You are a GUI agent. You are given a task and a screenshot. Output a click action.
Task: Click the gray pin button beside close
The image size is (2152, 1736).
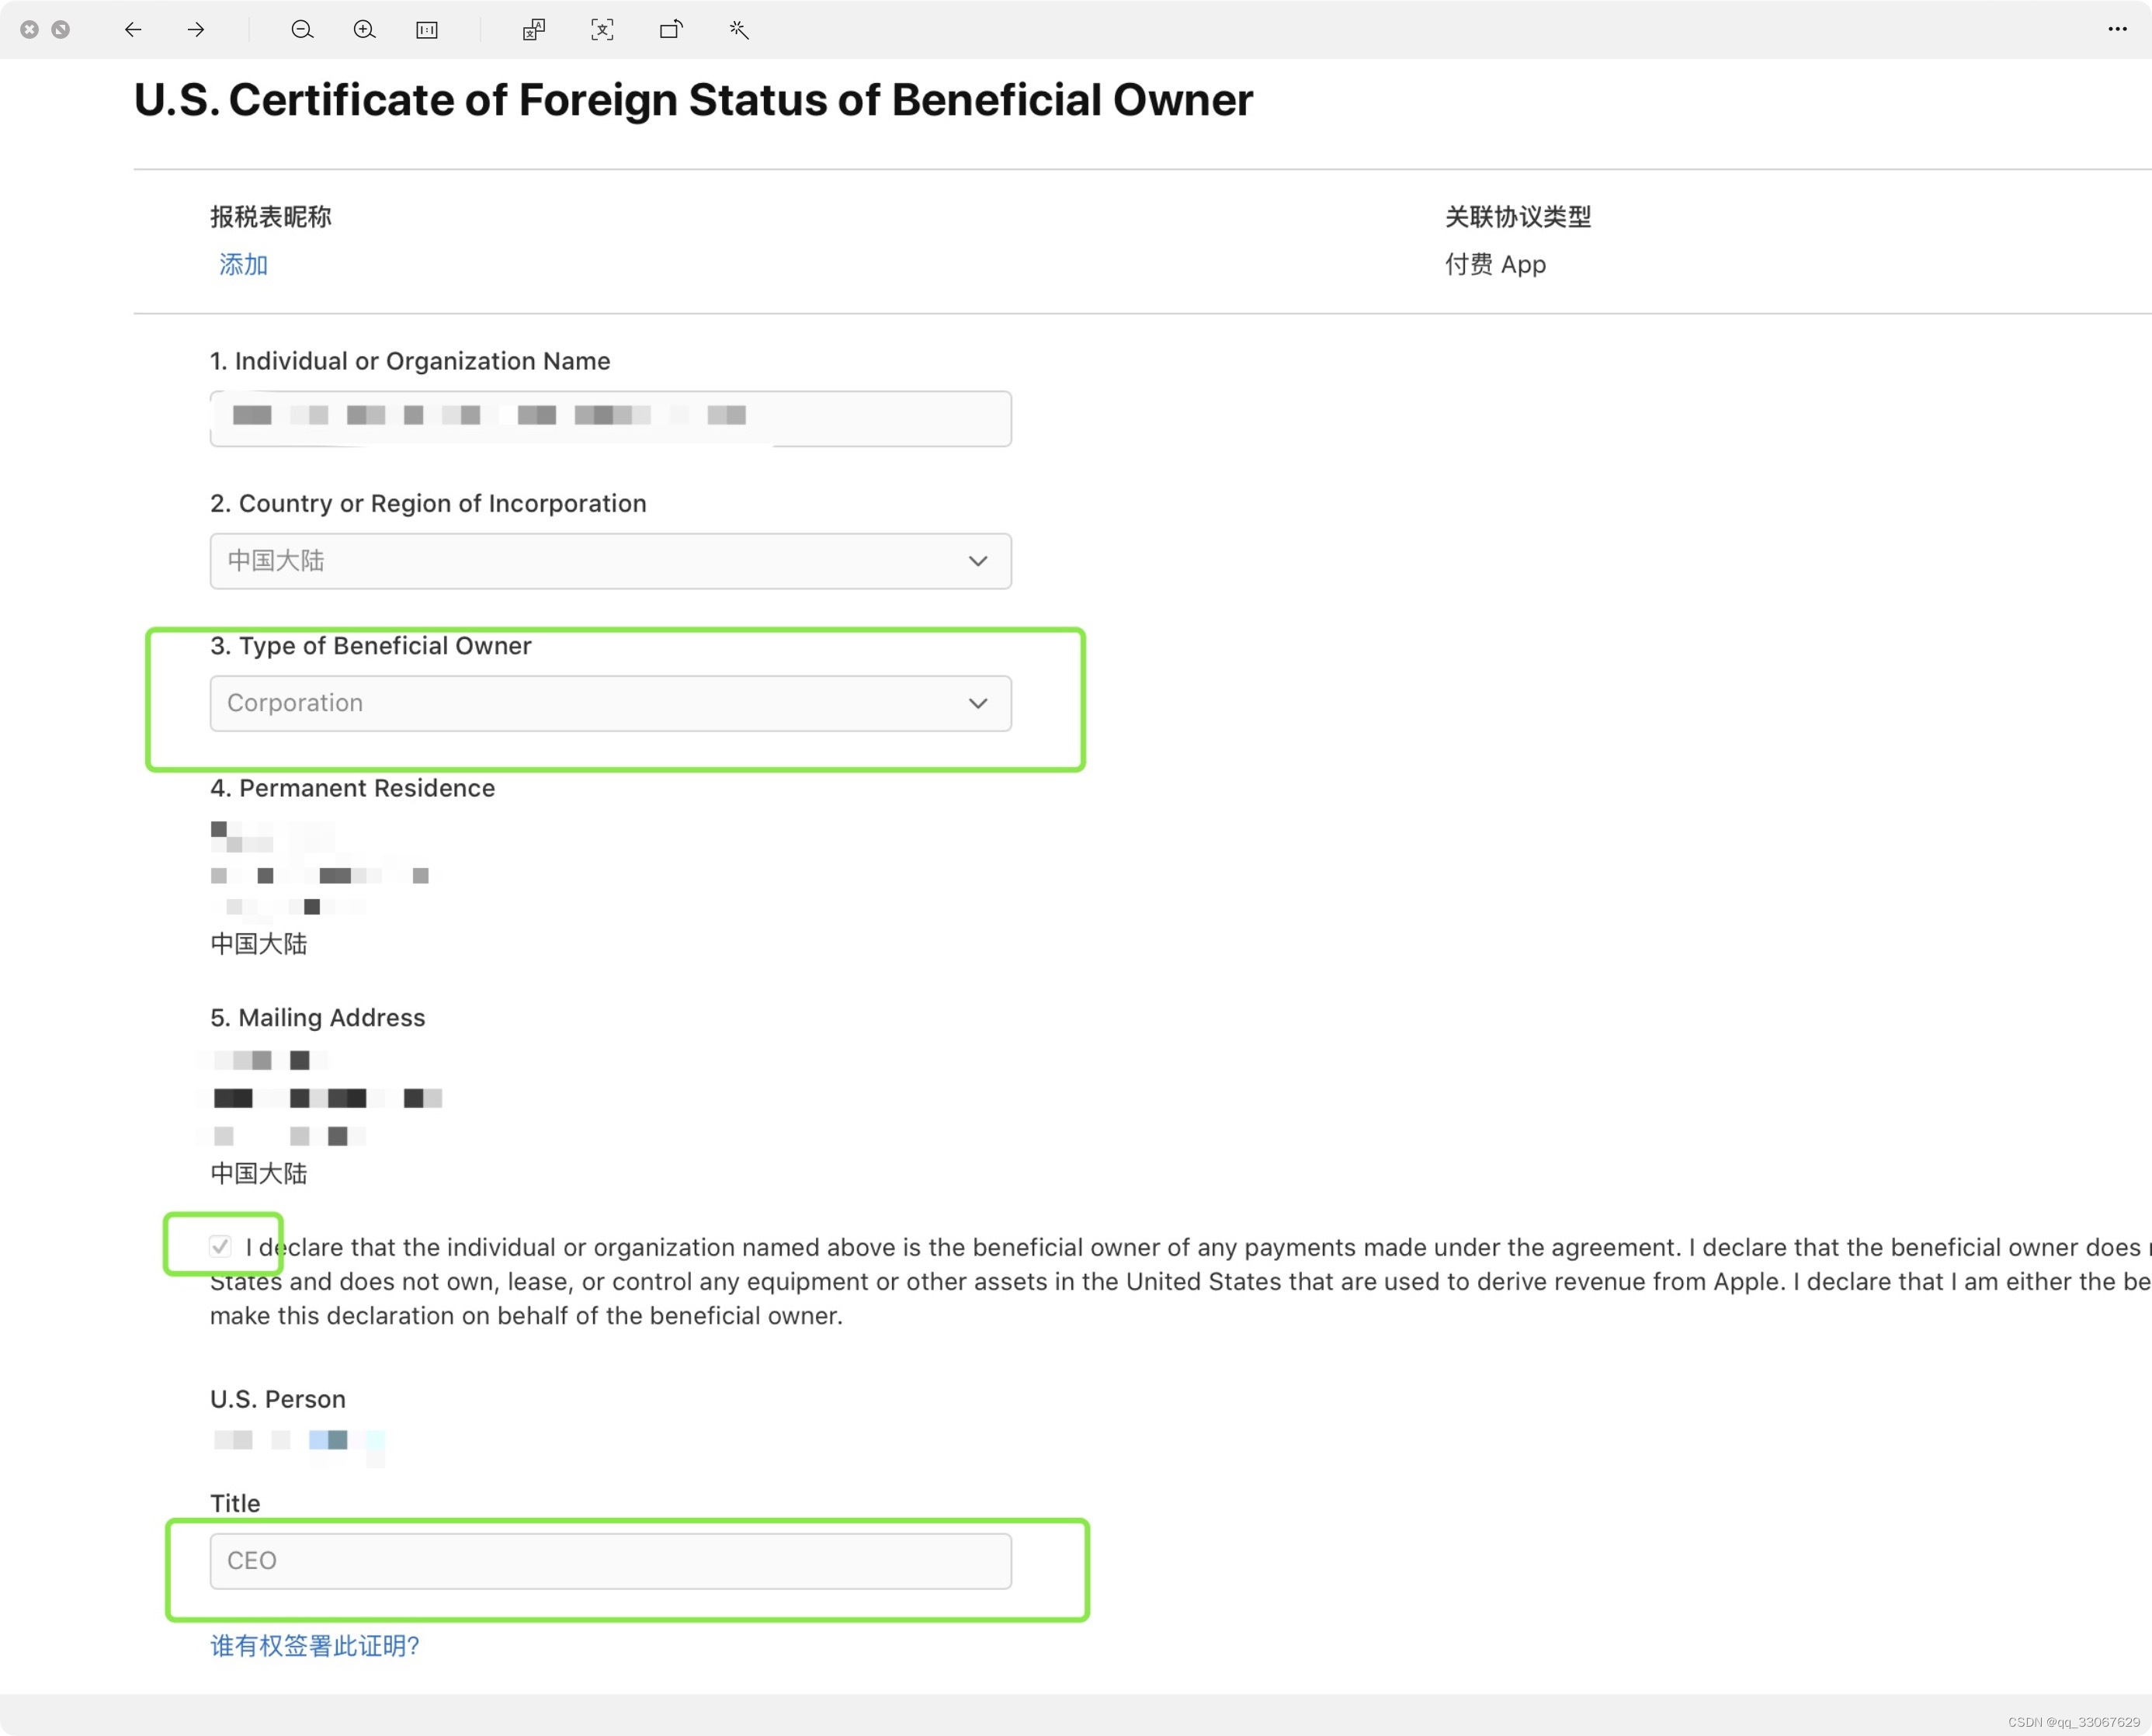point(61,30)
